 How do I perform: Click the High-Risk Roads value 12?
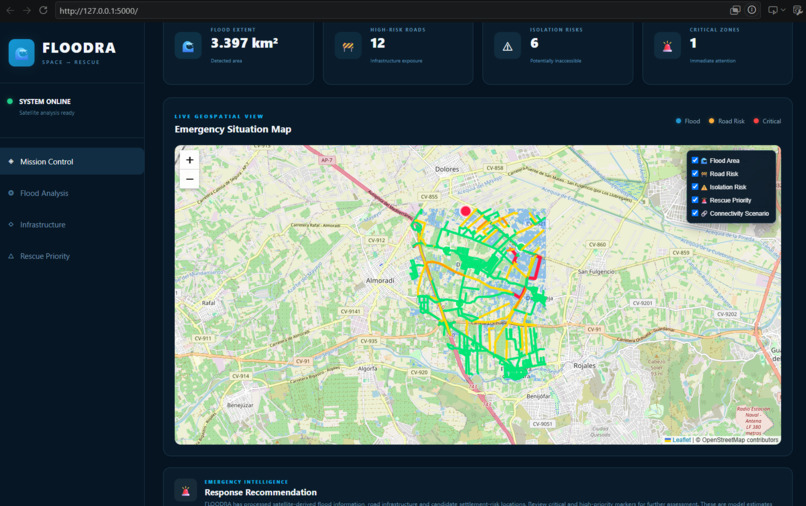[378, 43]
